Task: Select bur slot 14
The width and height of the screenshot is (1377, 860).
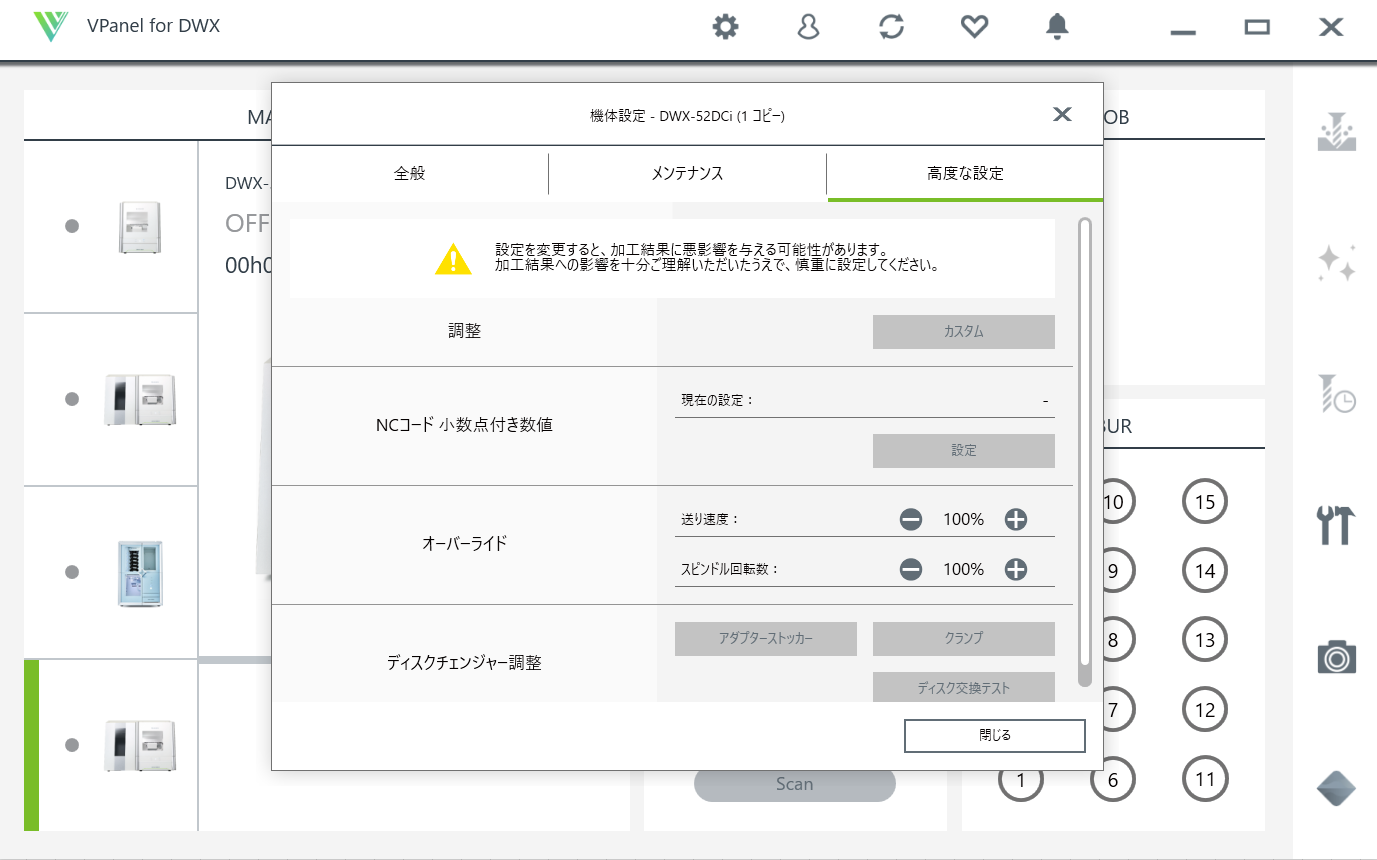Action: pyautogui.click(x=1205, y=571)
